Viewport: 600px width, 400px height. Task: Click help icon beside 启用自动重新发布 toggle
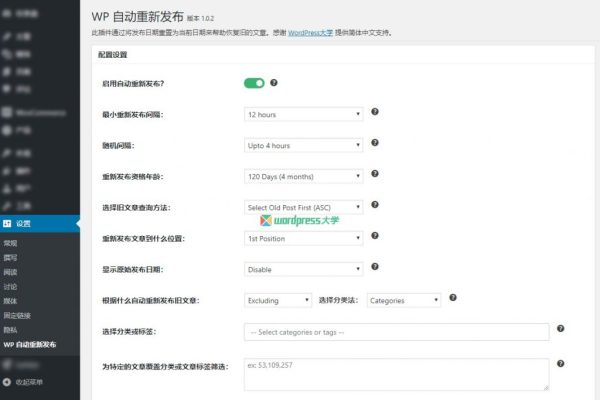tap(274, 83)
